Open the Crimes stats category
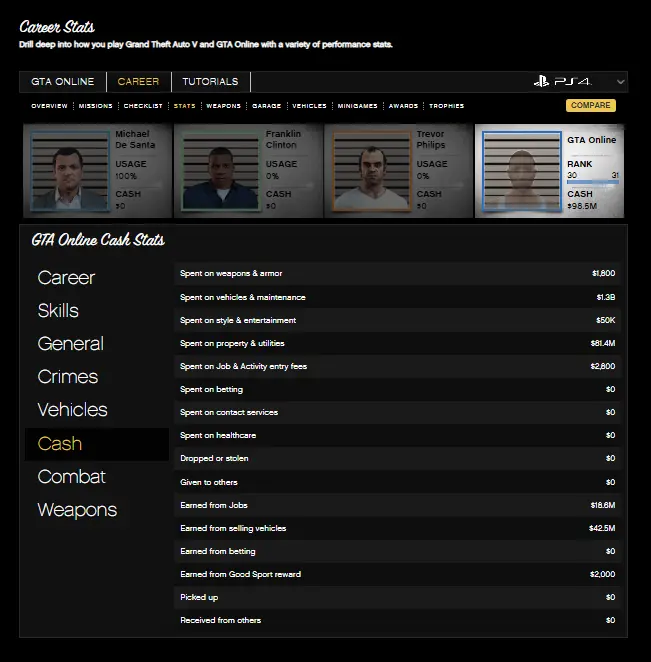Image resolution: width=651 pixels, height=662 pixels. (x=67, y=377)
